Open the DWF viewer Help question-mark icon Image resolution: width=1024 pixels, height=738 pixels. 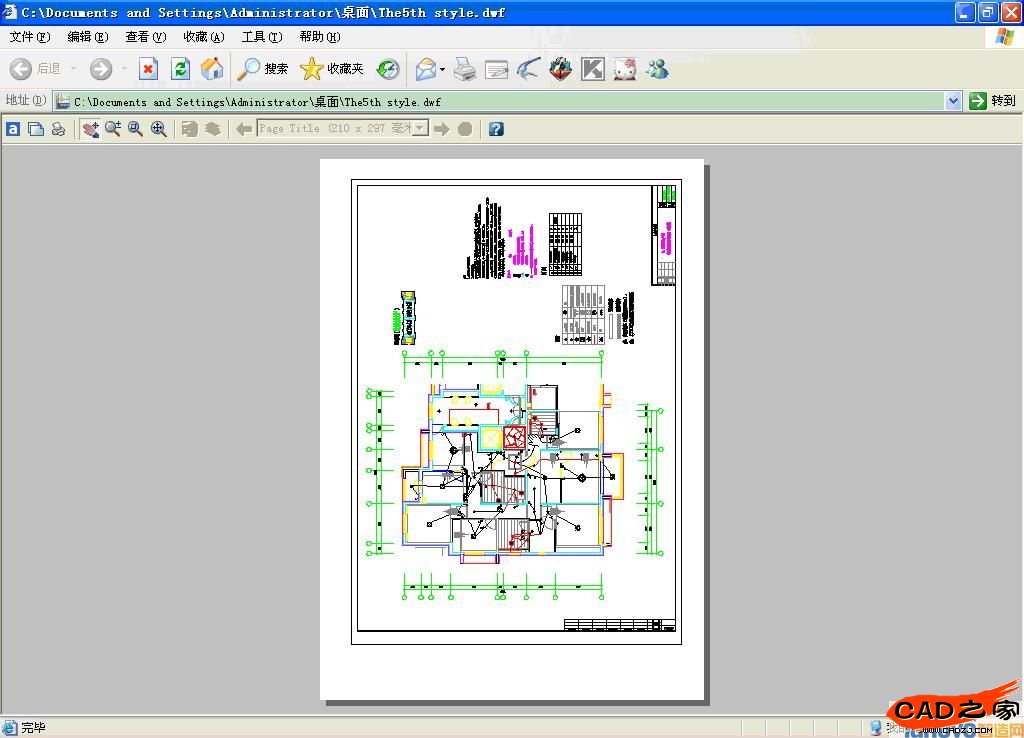click(x=496, y=129)
